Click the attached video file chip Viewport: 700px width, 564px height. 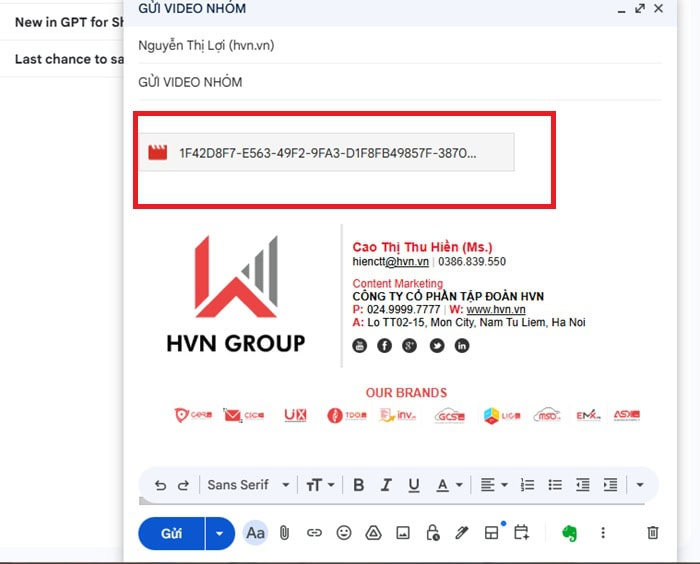coord(326,153)
